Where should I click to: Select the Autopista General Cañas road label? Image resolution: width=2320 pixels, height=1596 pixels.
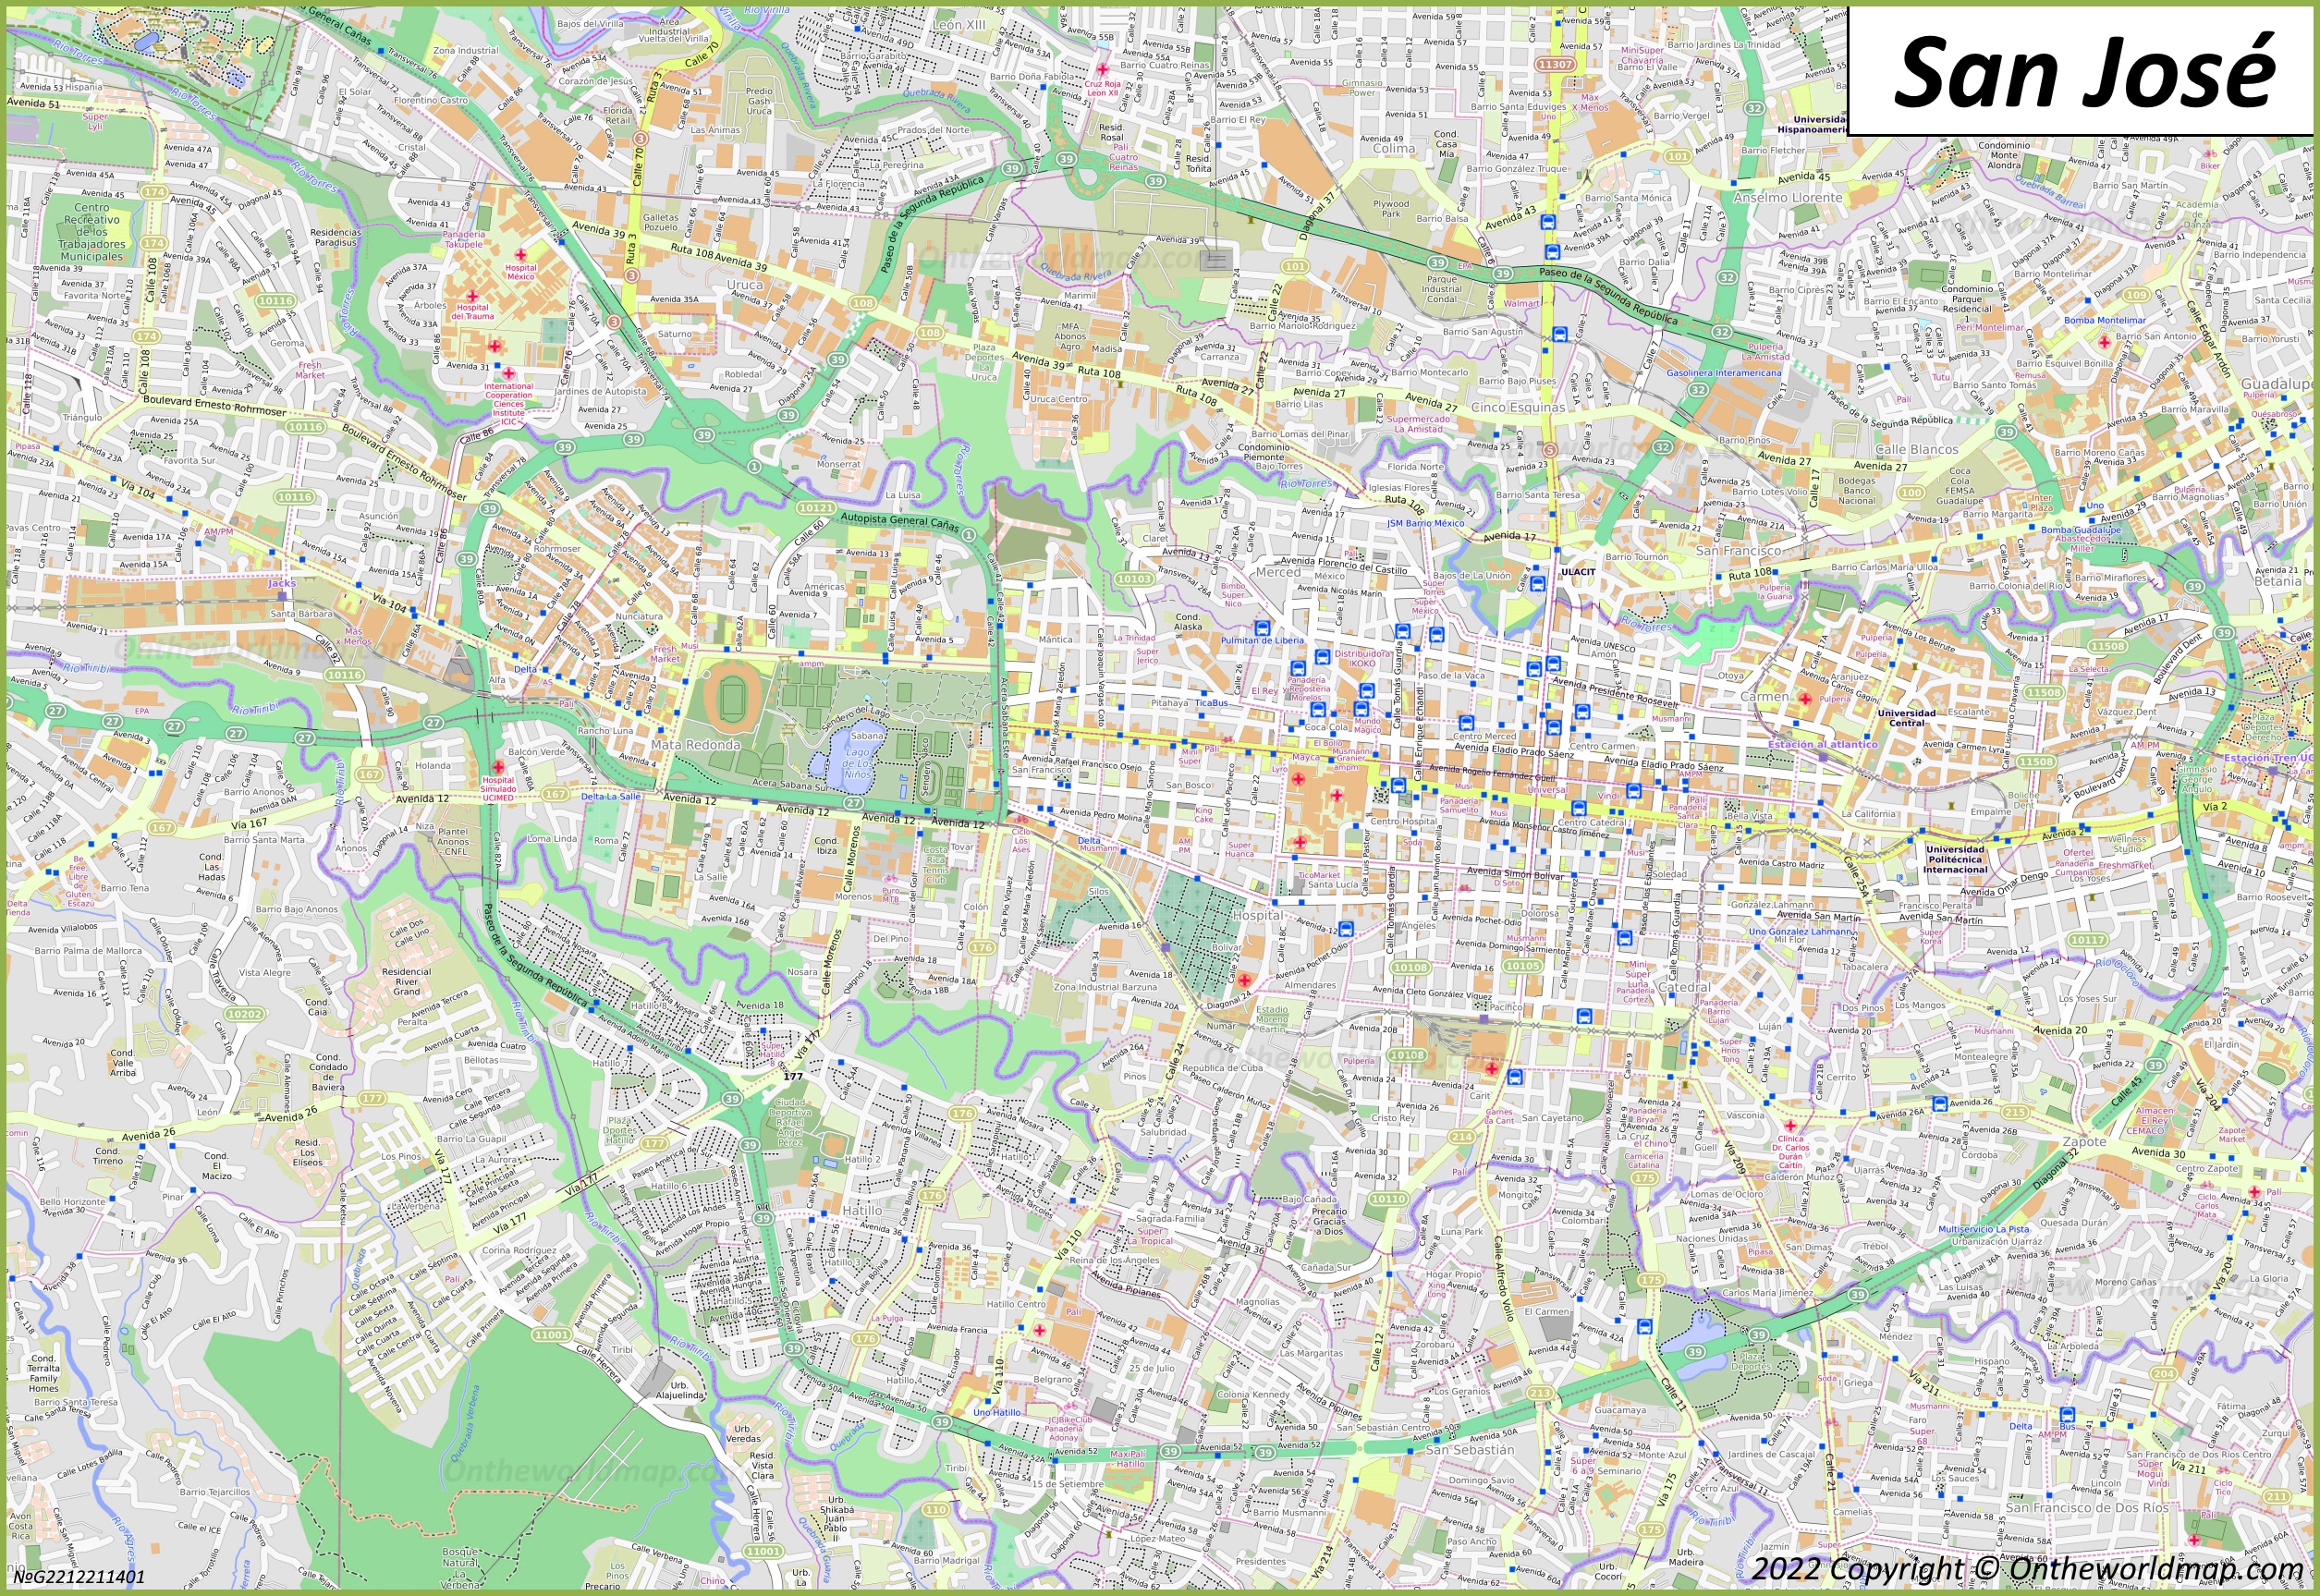(900, 522)
